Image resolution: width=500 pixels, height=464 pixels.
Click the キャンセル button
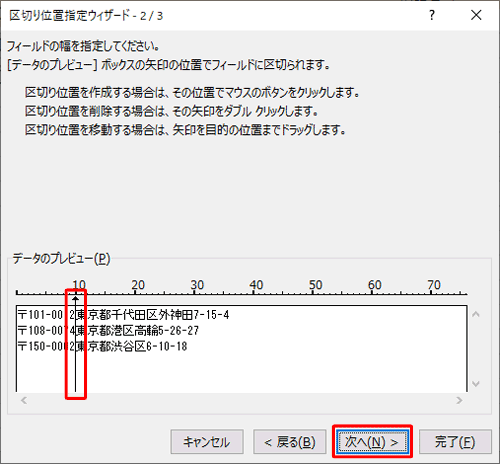[x=207, y=442]
